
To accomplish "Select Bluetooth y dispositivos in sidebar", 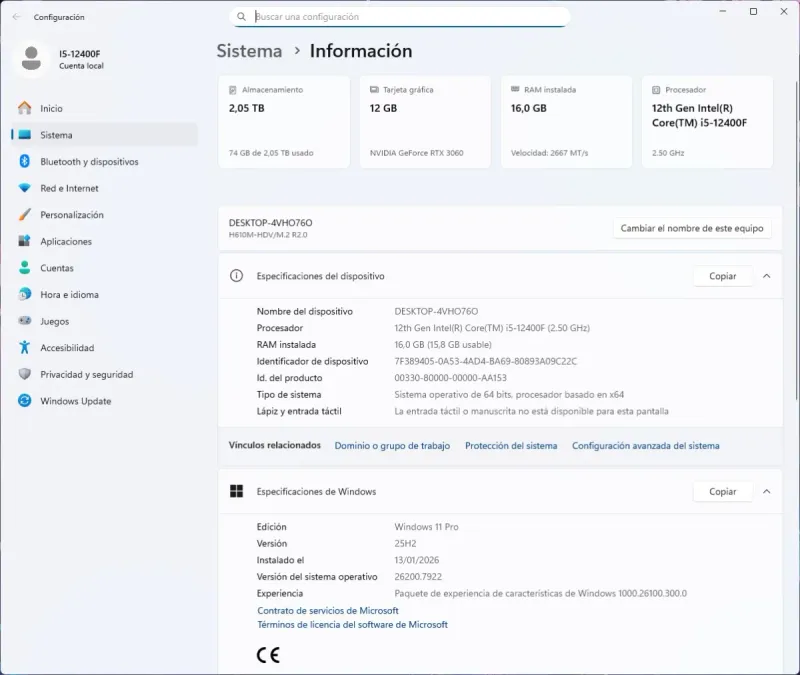I will [104, 161].
